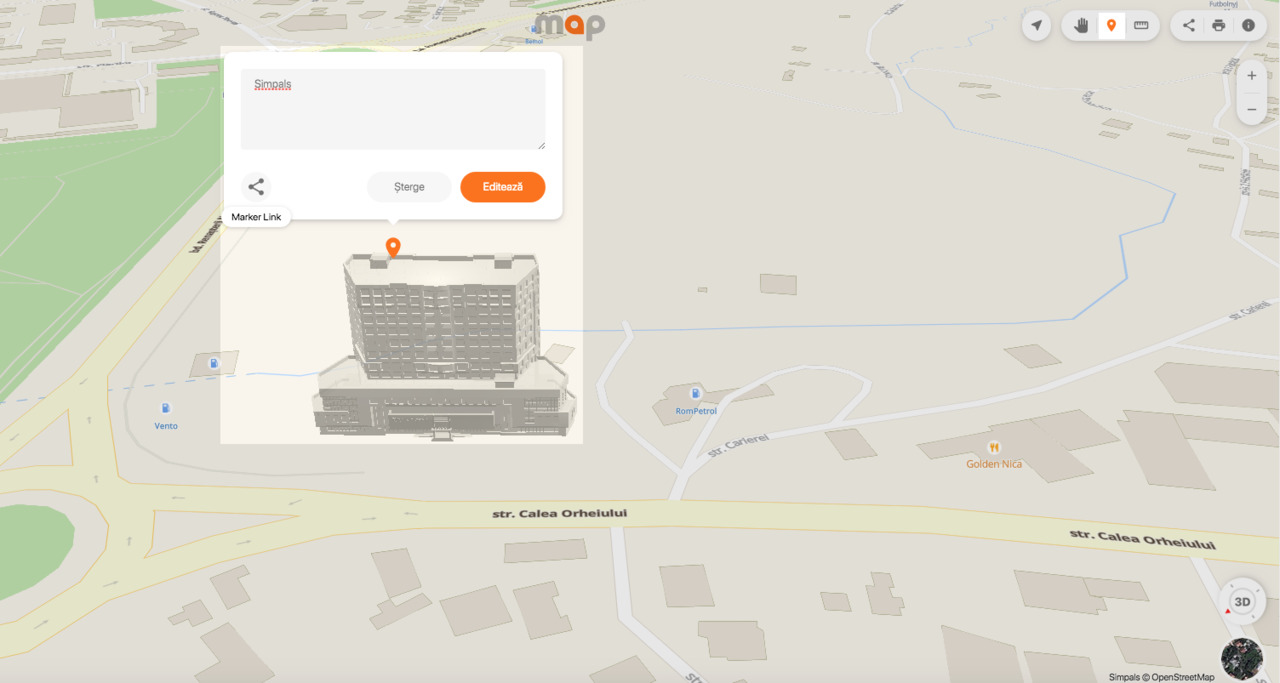Toggle the 3D view compass button
The height and width of the screenshot is (683, 1280).
point(1242,602)
